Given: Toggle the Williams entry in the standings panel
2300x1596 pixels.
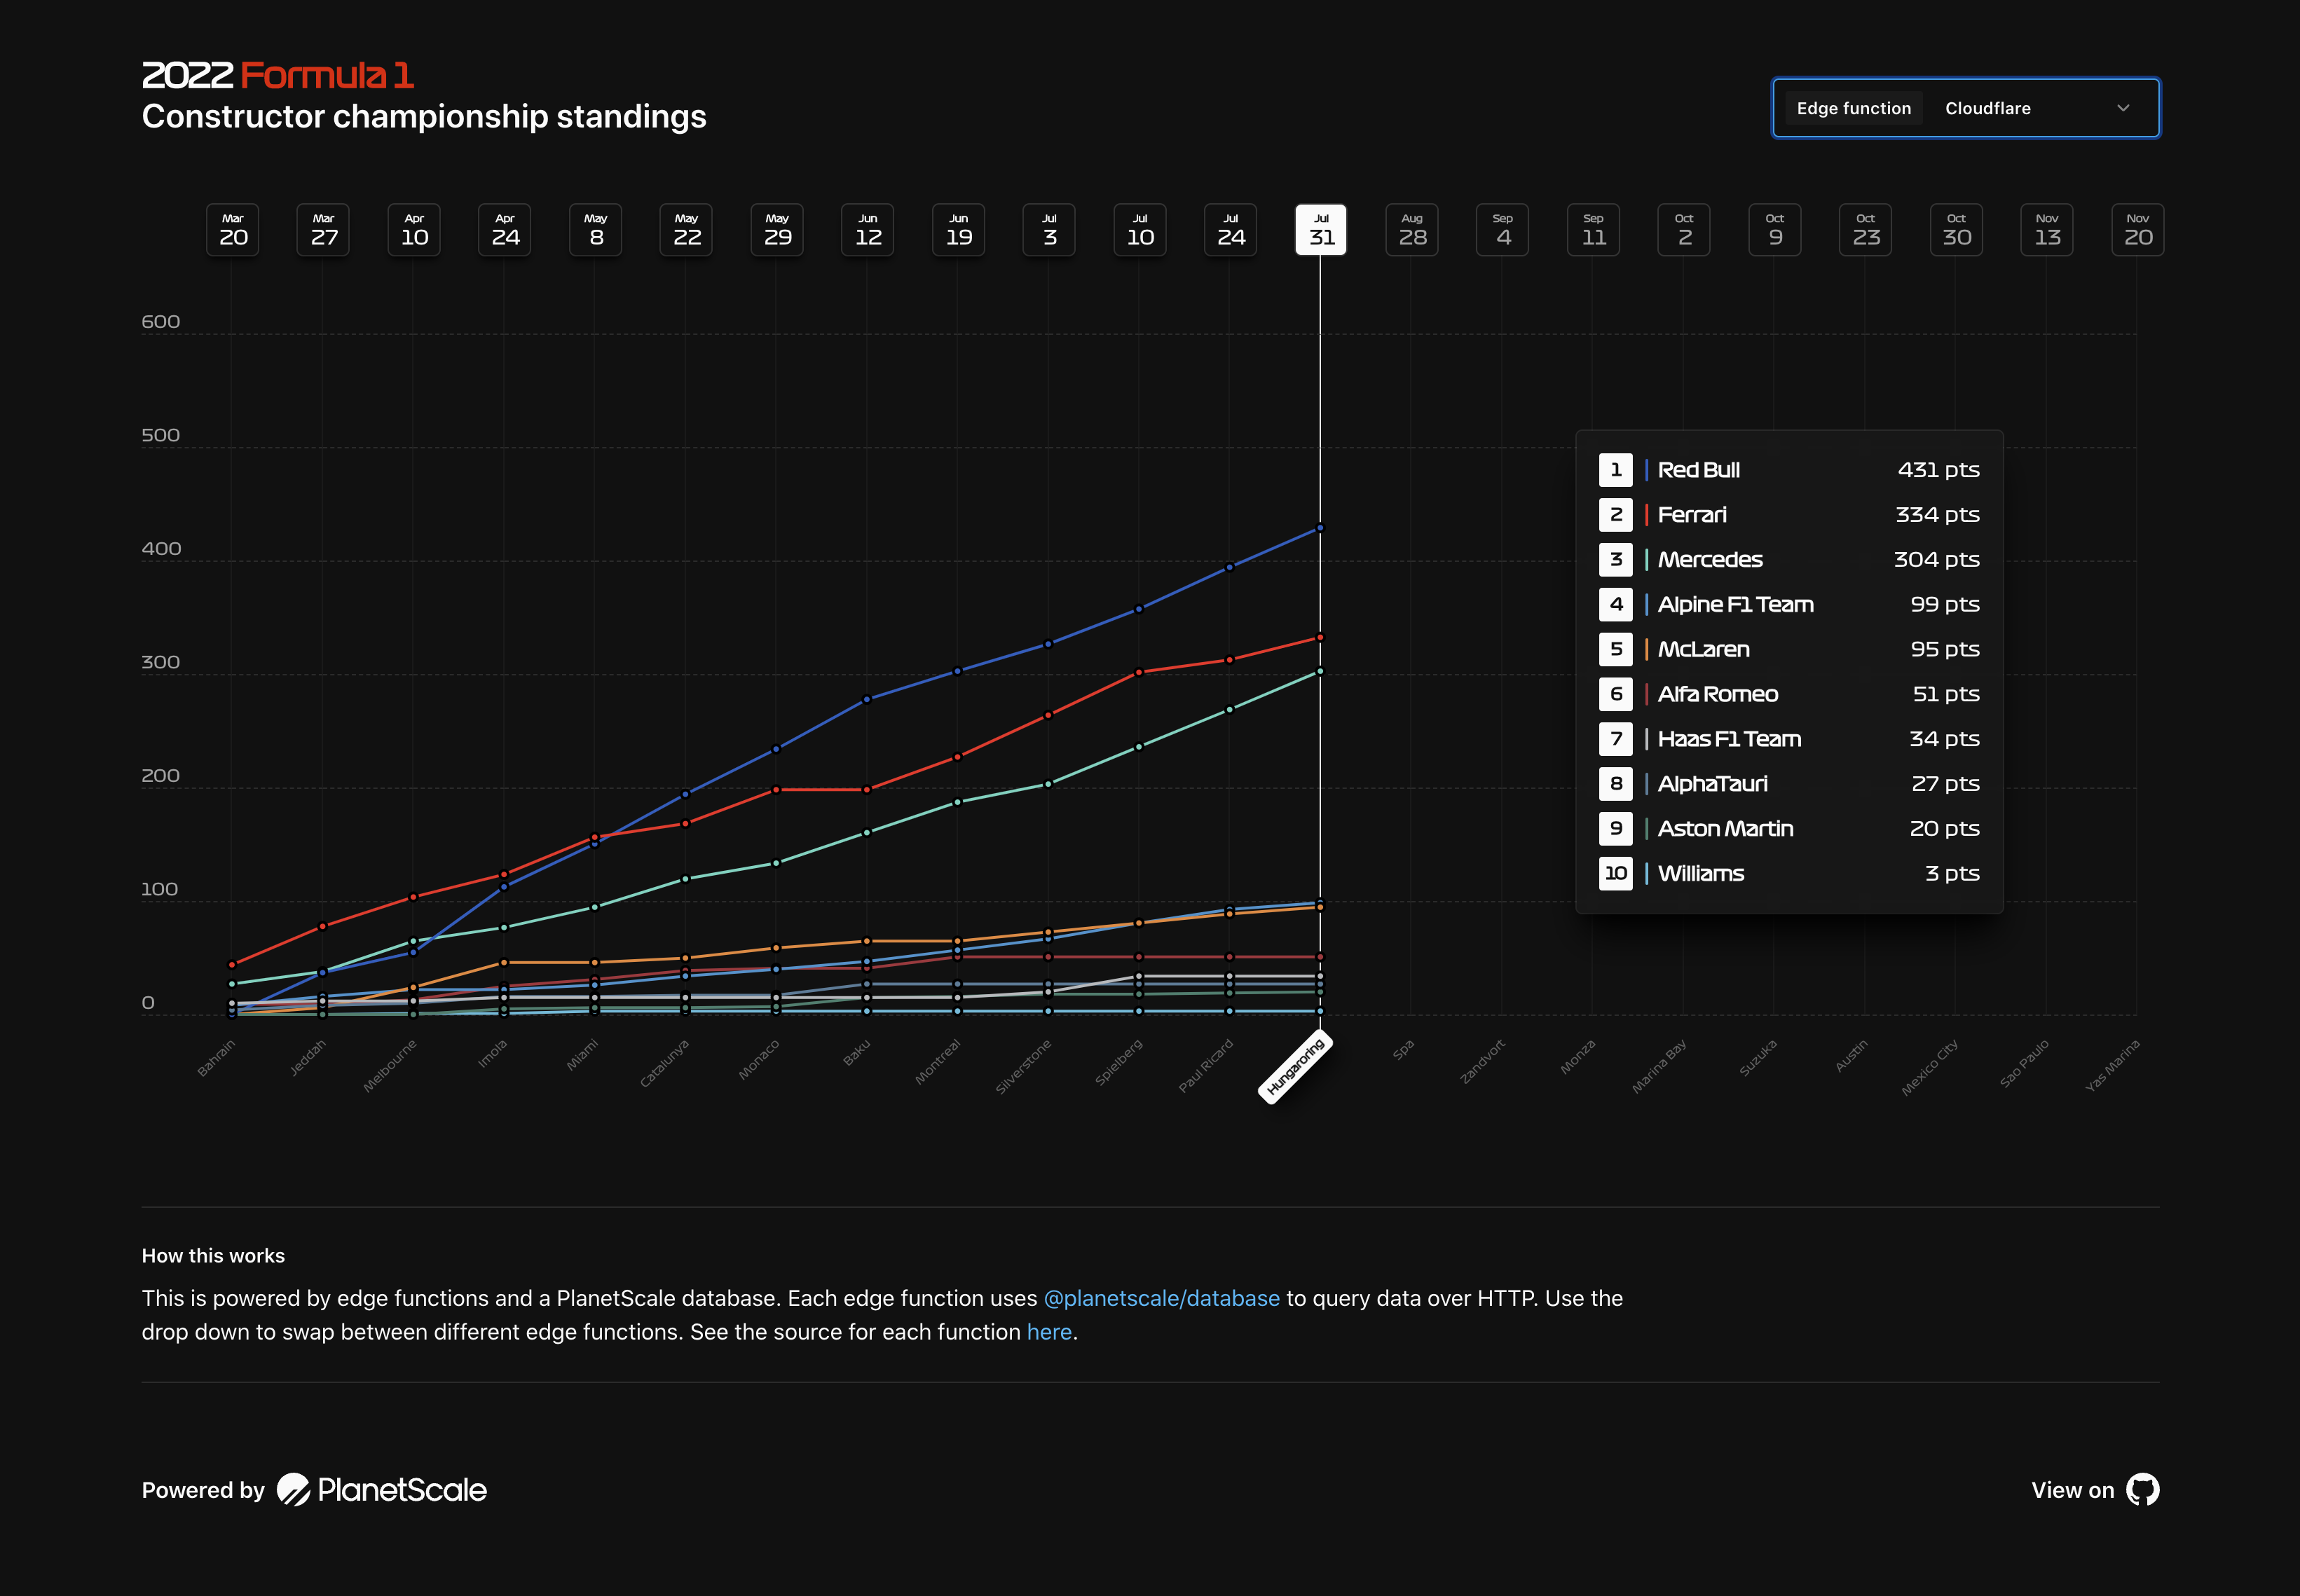Looking at the screenshot, I should [1789, 872].
